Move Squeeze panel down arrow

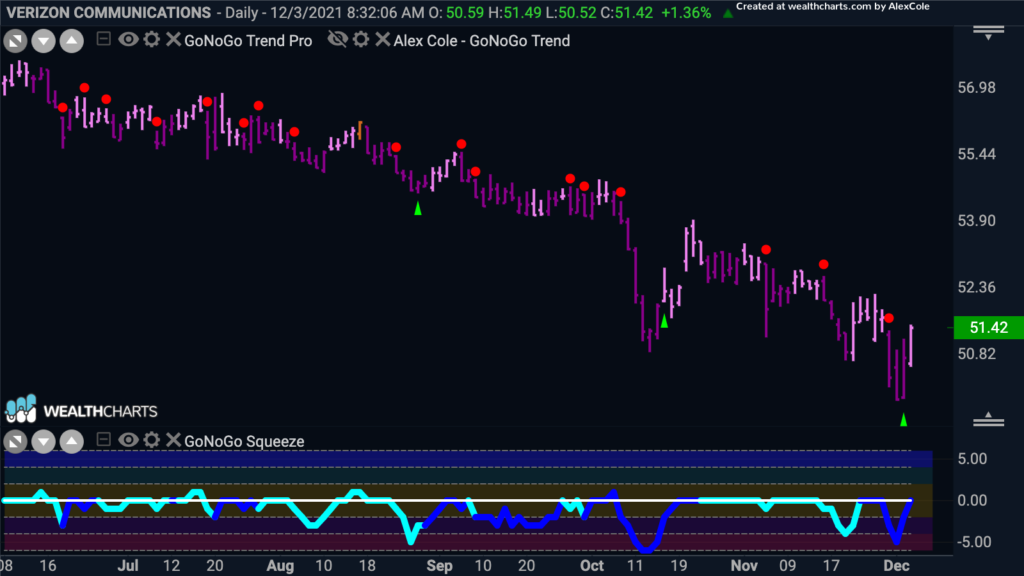pos(43,441)
